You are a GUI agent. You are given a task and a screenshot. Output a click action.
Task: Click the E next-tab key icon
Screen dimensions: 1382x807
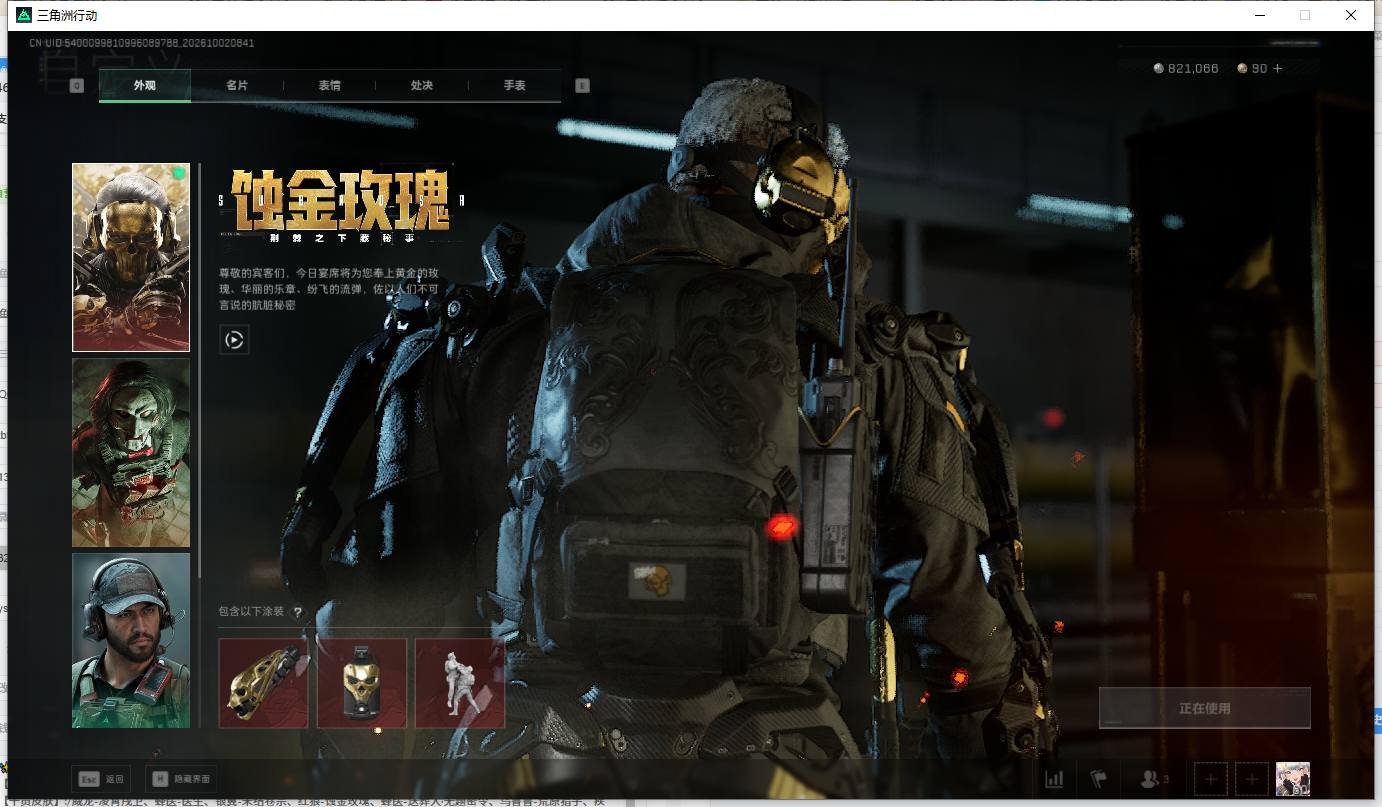click(583, 86)
